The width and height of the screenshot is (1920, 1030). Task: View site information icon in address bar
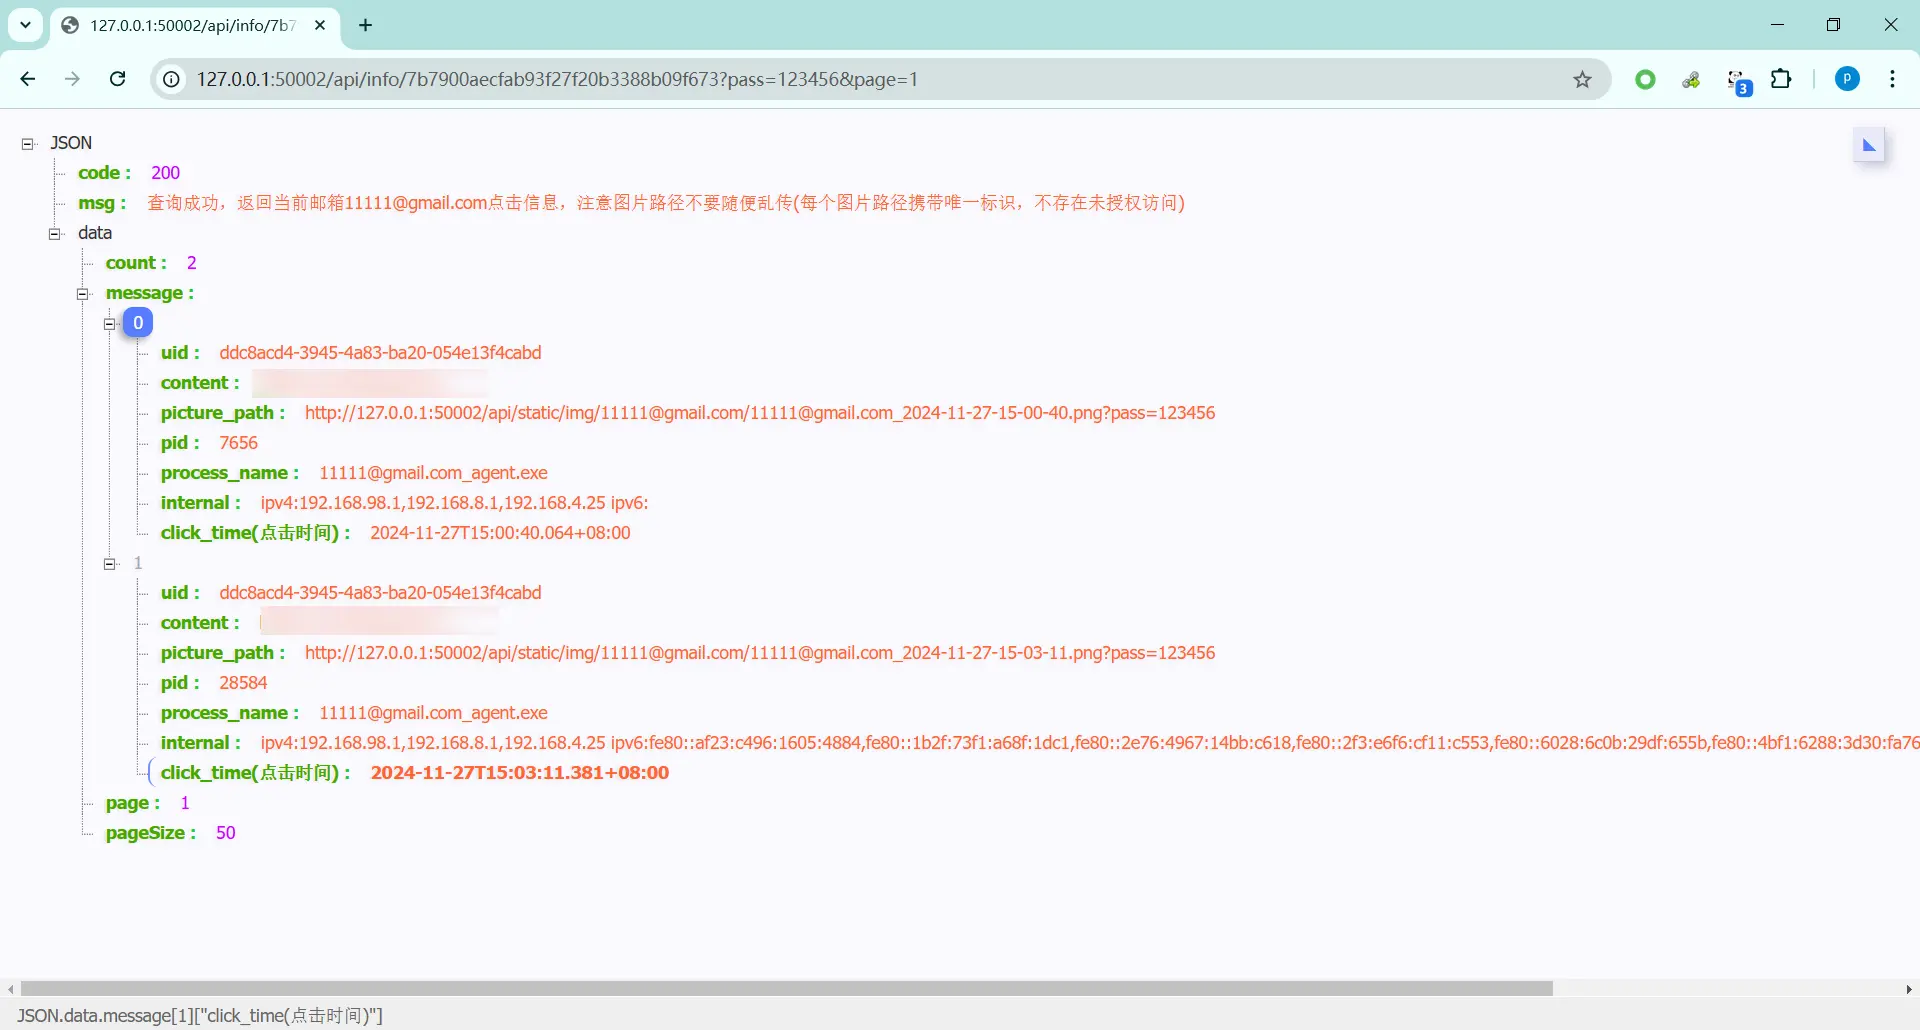tap(172, 79)
